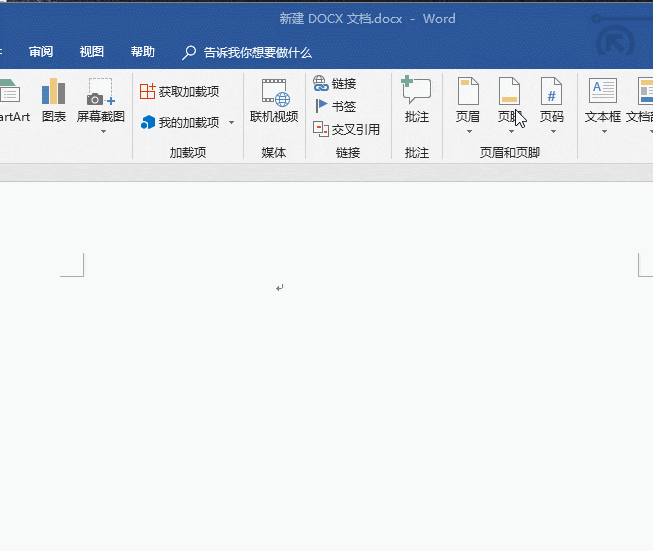
Task: Expand the 屏幕截图 dropdown arrow
Action: [x=103, y=132]
